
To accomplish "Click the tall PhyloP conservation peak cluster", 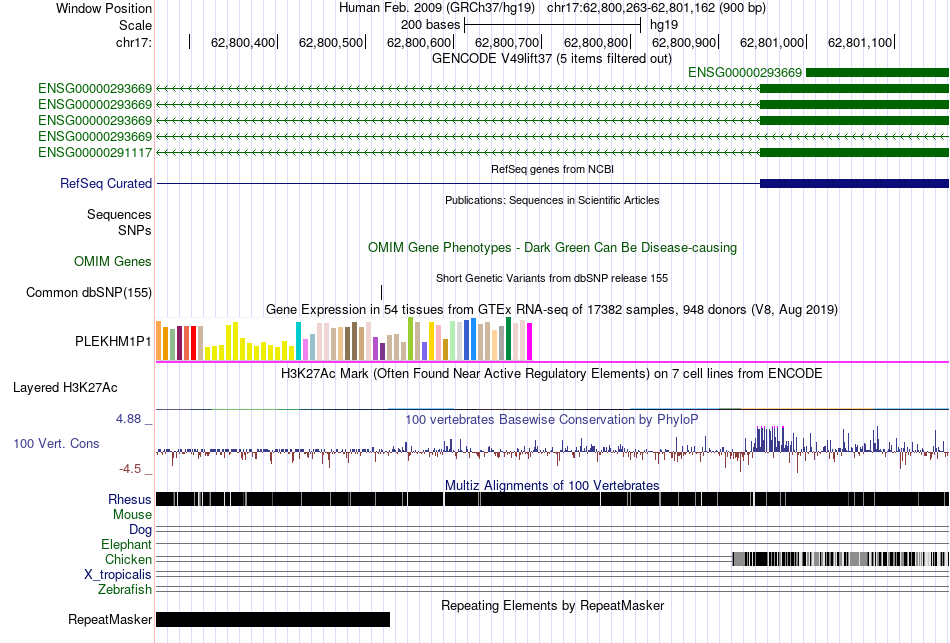I will [770, 439].
